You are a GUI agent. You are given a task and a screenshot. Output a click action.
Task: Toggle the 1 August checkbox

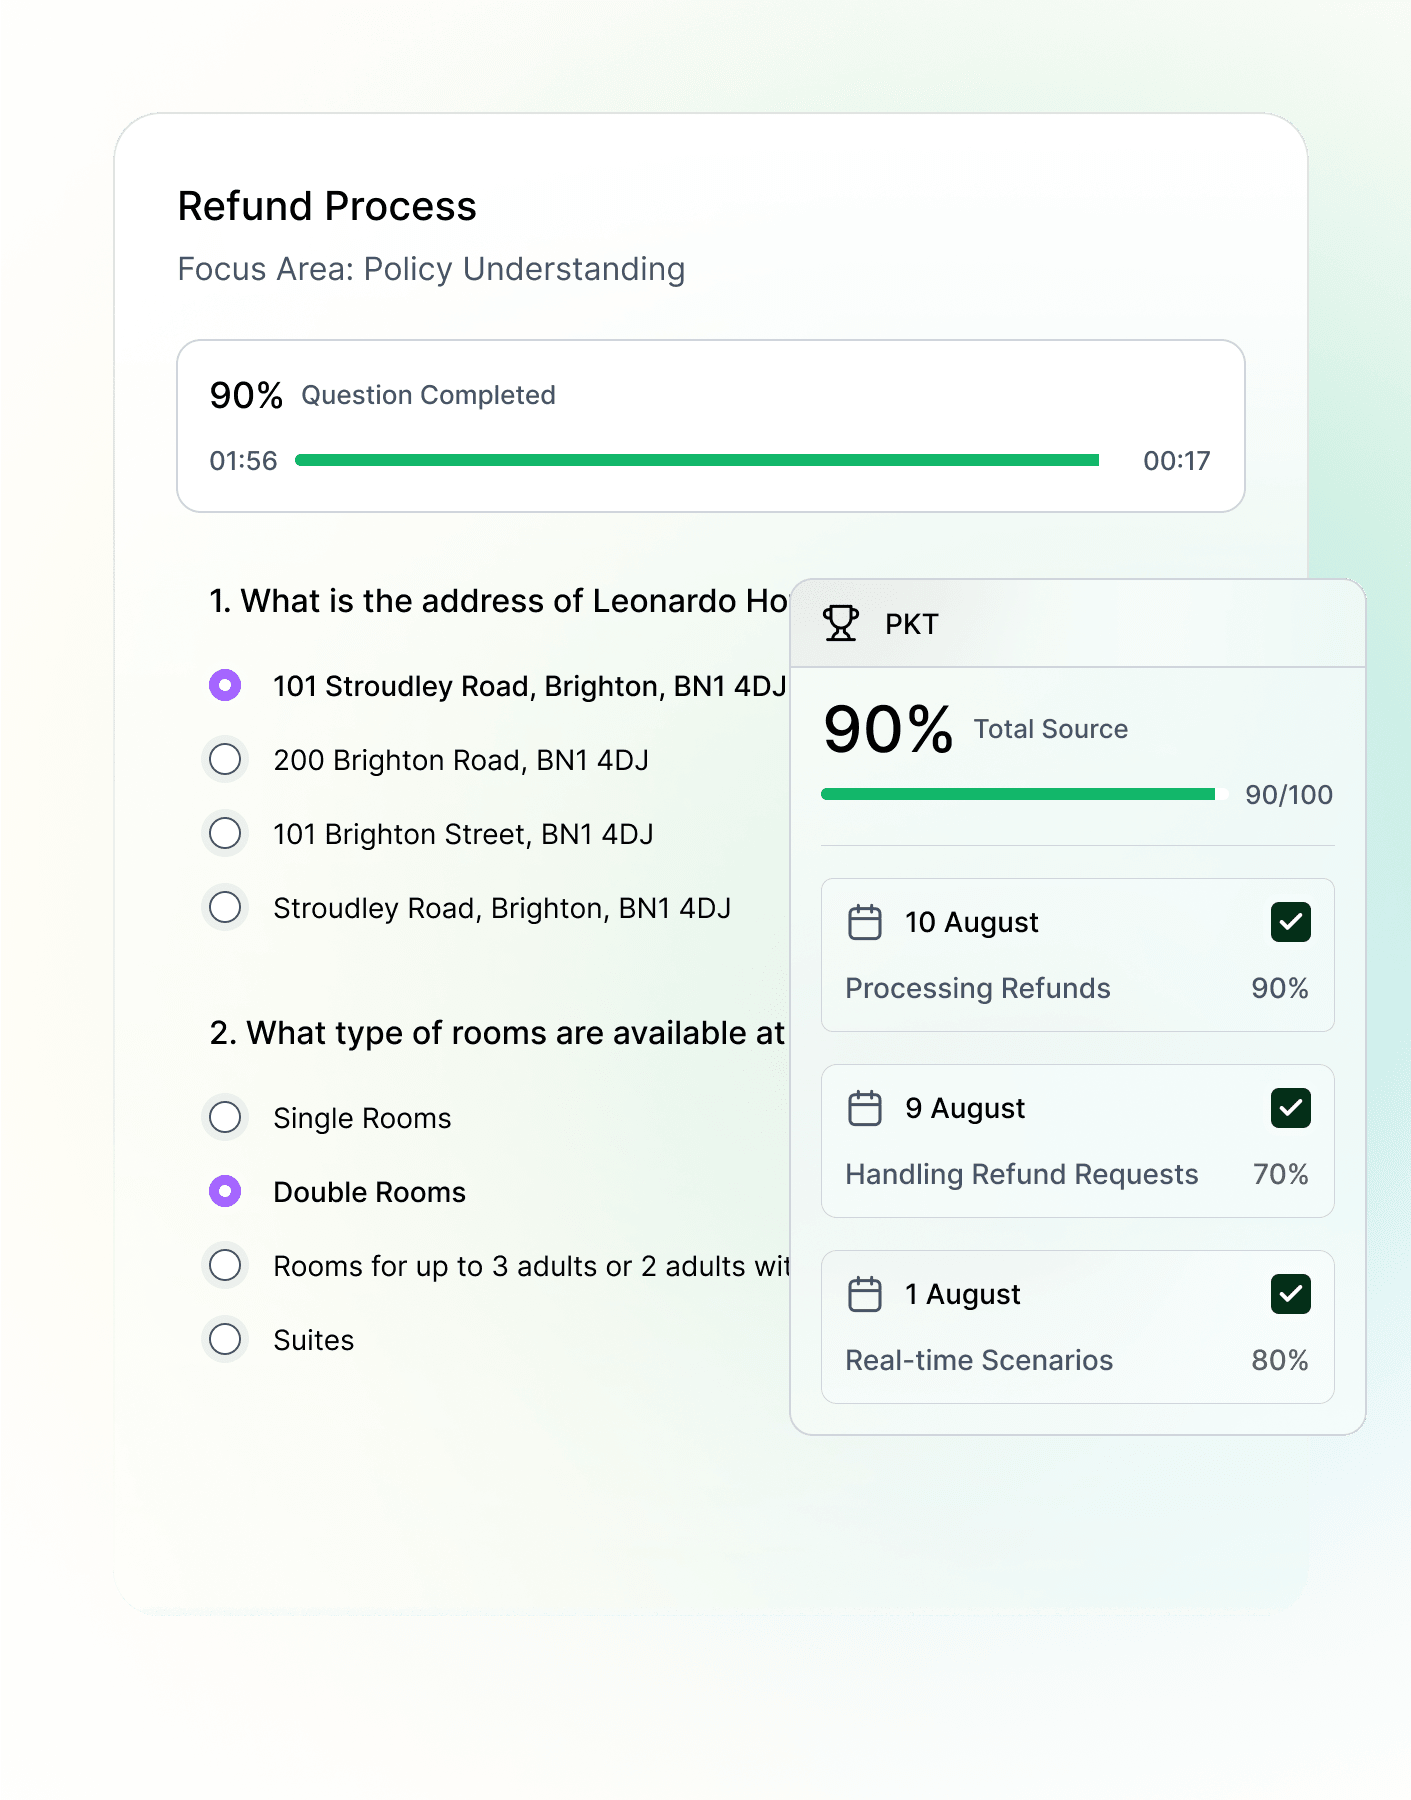pos(1290,1294)
